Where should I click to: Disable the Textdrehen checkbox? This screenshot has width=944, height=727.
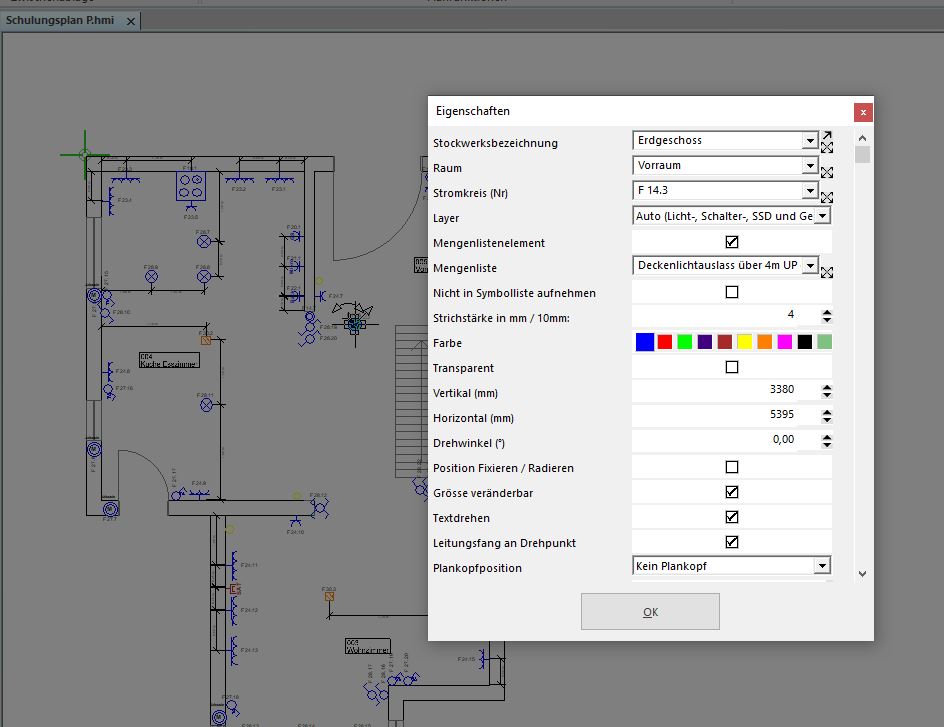click(732, 517)
